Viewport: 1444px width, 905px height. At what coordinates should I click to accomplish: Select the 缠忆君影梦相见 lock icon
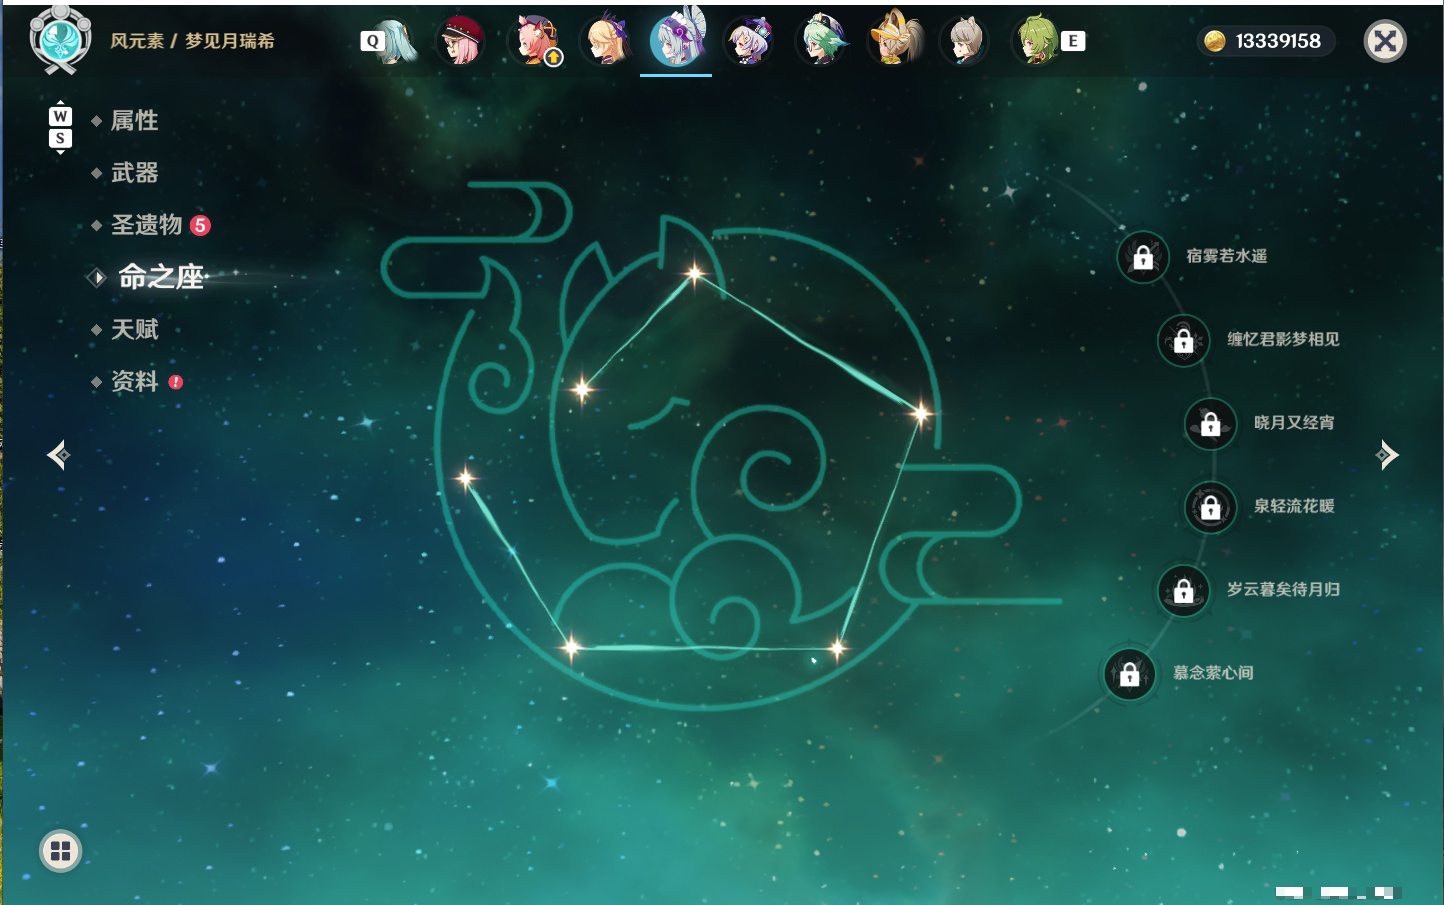(1184, 340)
